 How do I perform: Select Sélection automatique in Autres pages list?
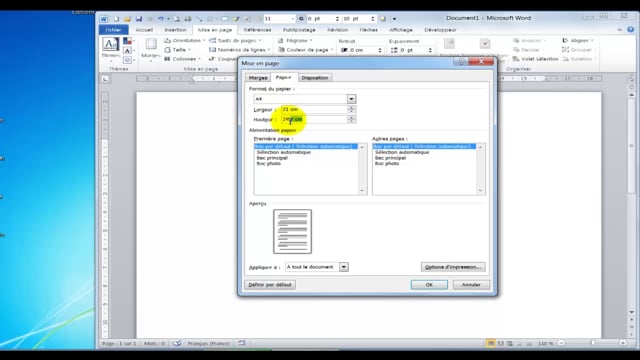pos(402,152)
